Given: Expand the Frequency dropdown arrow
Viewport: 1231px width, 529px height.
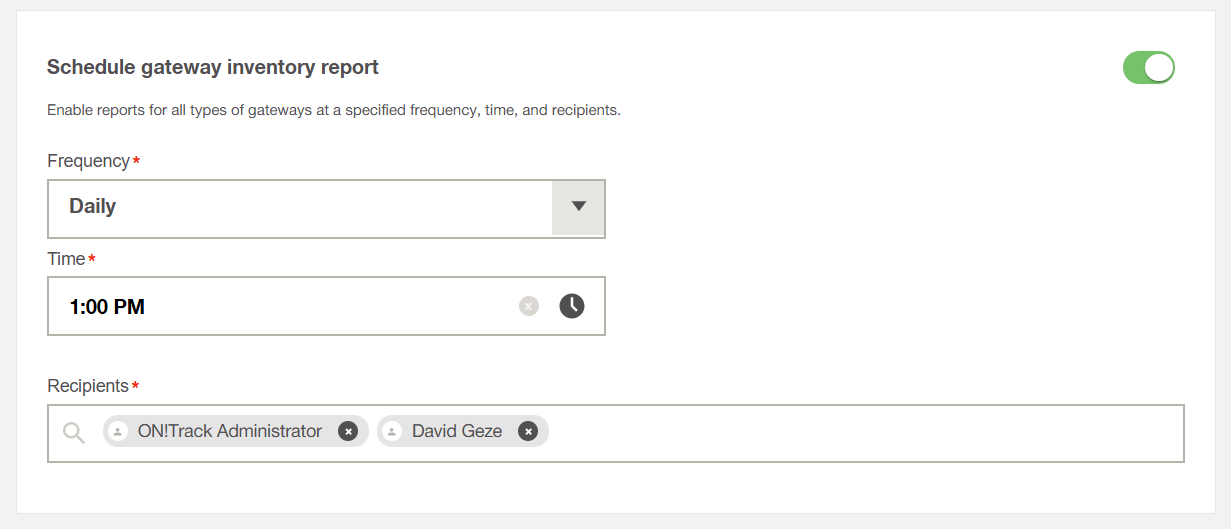Looking at the screenshot, I should (578, 207).
